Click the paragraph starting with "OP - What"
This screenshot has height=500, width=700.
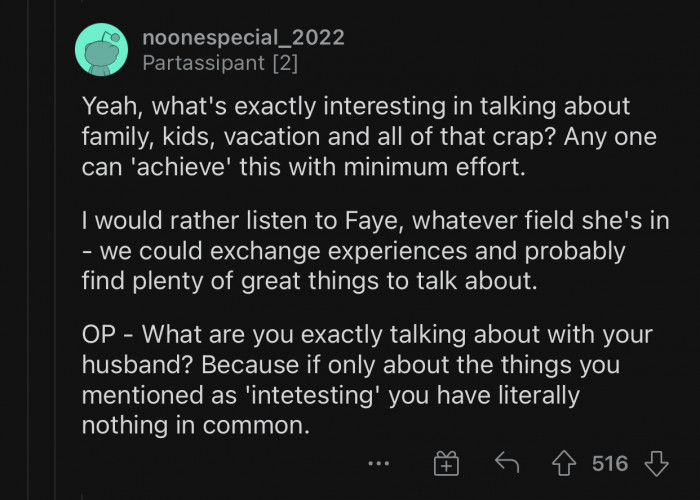click(x=368, y=379)
